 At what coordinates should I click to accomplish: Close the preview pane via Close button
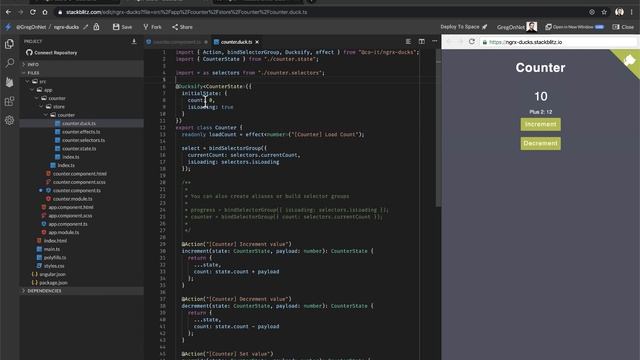click(x=623, y=27)
